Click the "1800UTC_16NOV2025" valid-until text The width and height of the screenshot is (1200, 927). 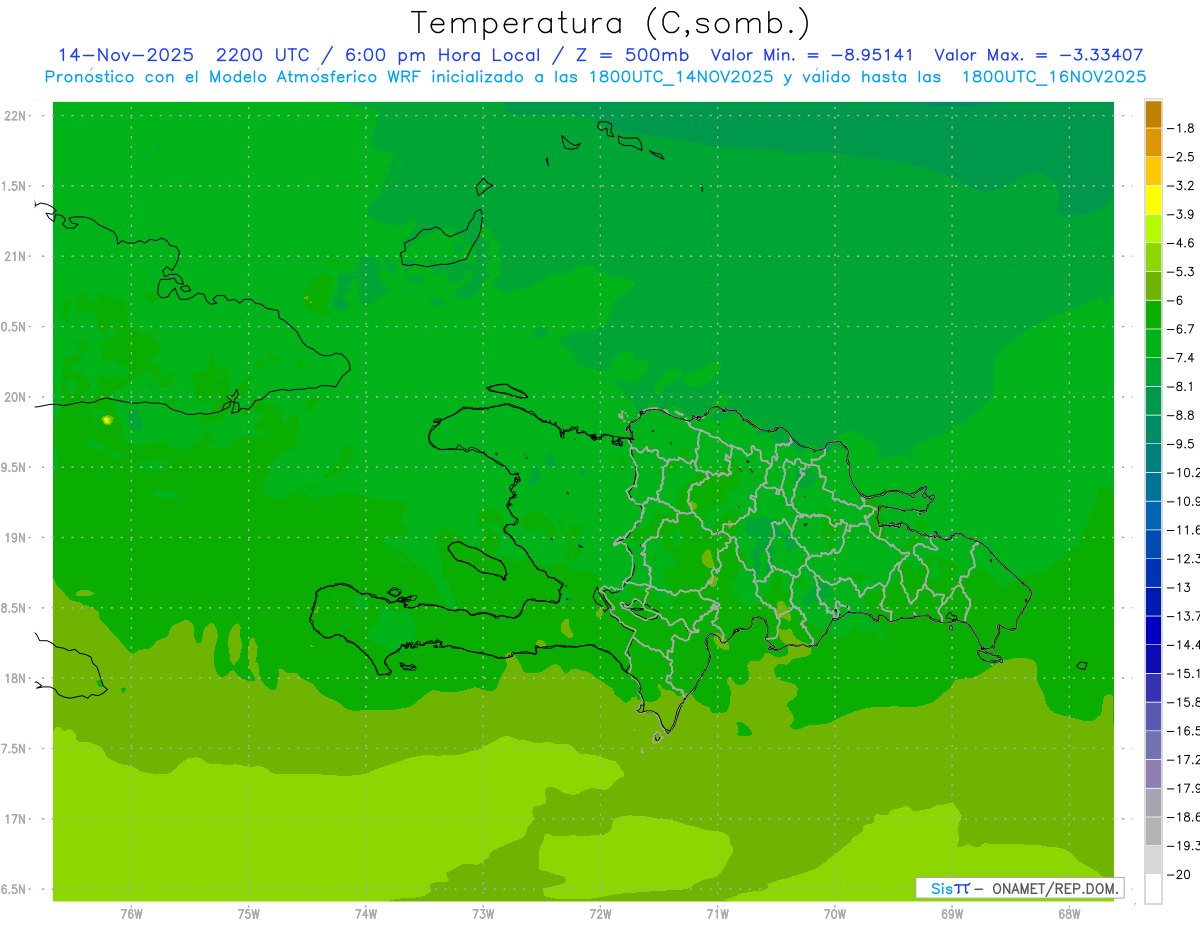coord(1053,77)
